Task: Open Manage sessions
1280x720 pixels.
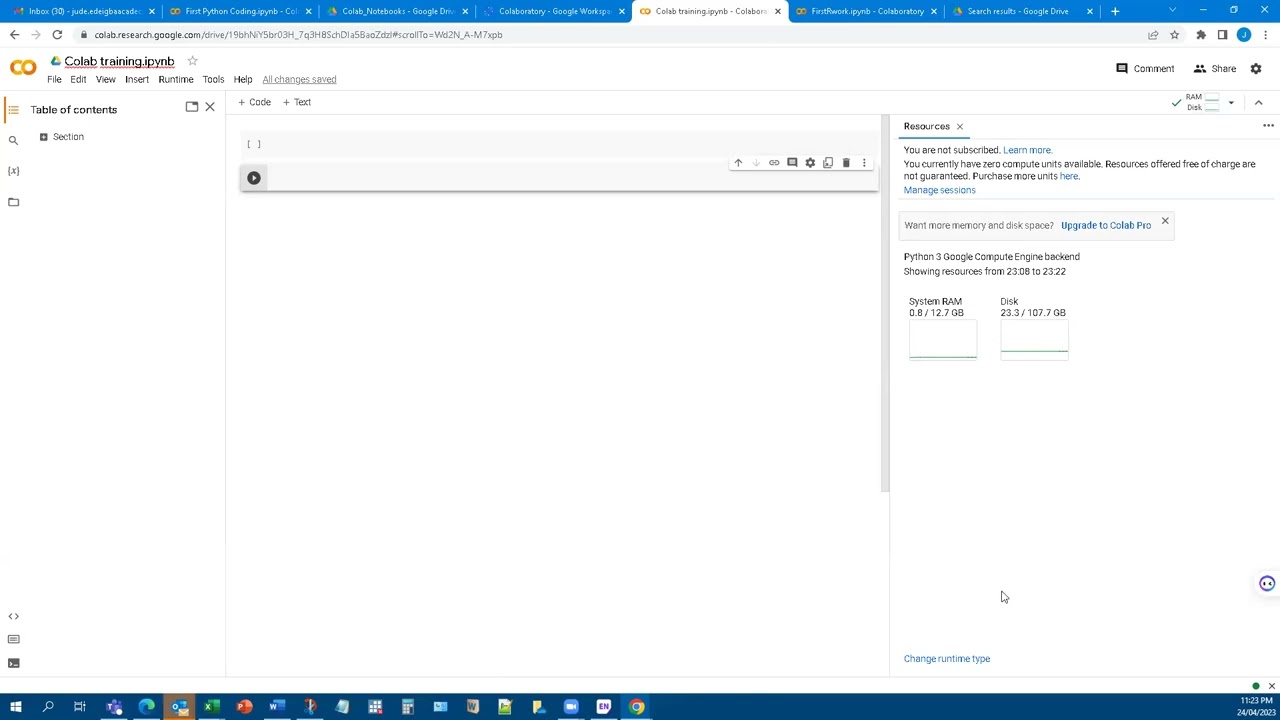Action: (939, 190)
